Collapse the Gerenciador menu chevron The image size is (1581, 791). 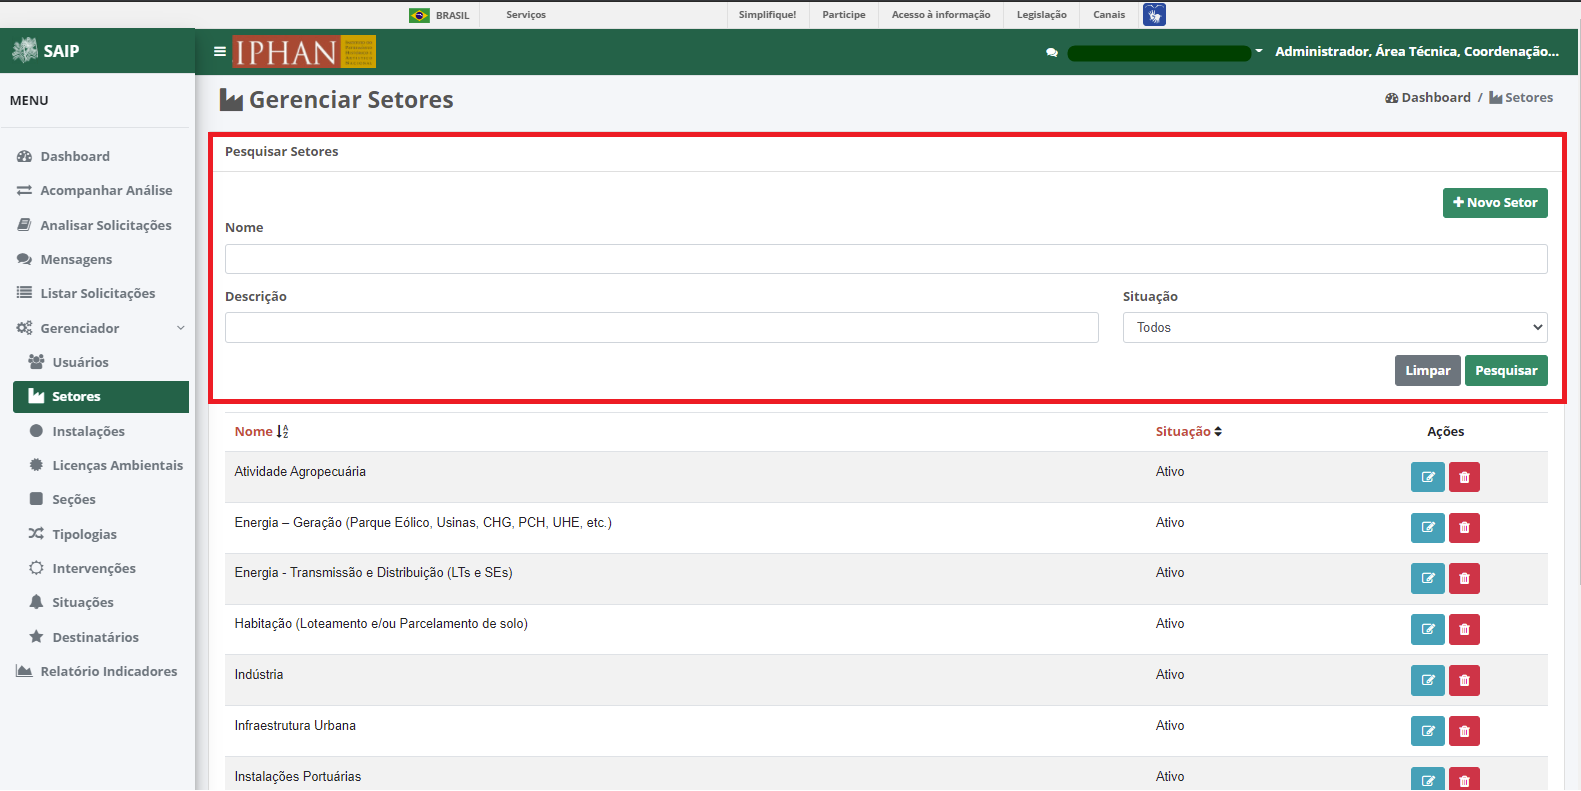tap(181, 328)
